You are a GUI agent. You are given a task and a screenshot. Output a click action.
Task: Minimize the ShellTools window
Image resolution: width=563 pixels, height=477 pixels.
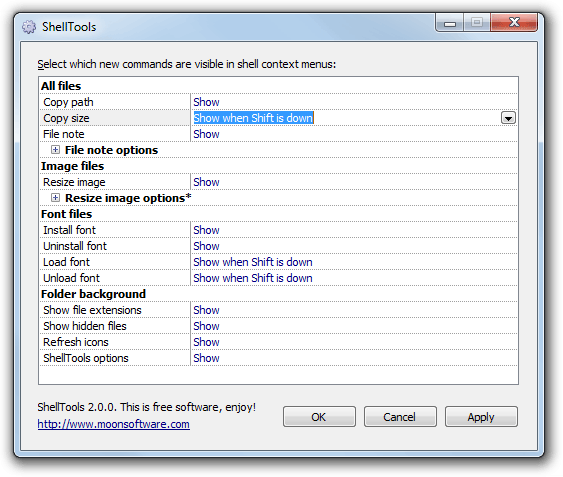450,23
